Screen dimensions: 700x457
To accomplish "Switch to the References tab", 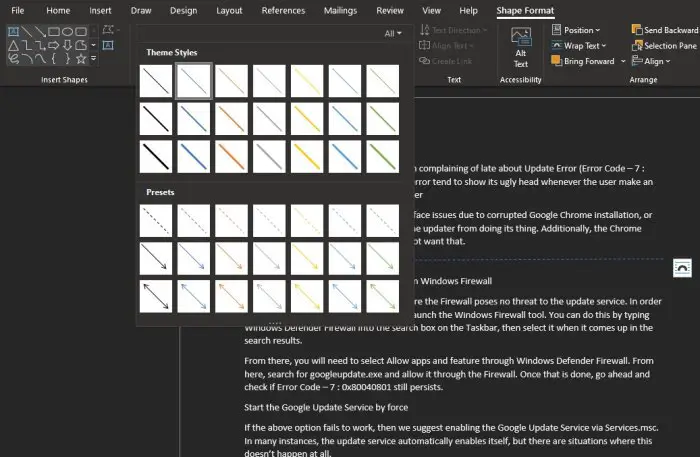I will coord(283,10).
